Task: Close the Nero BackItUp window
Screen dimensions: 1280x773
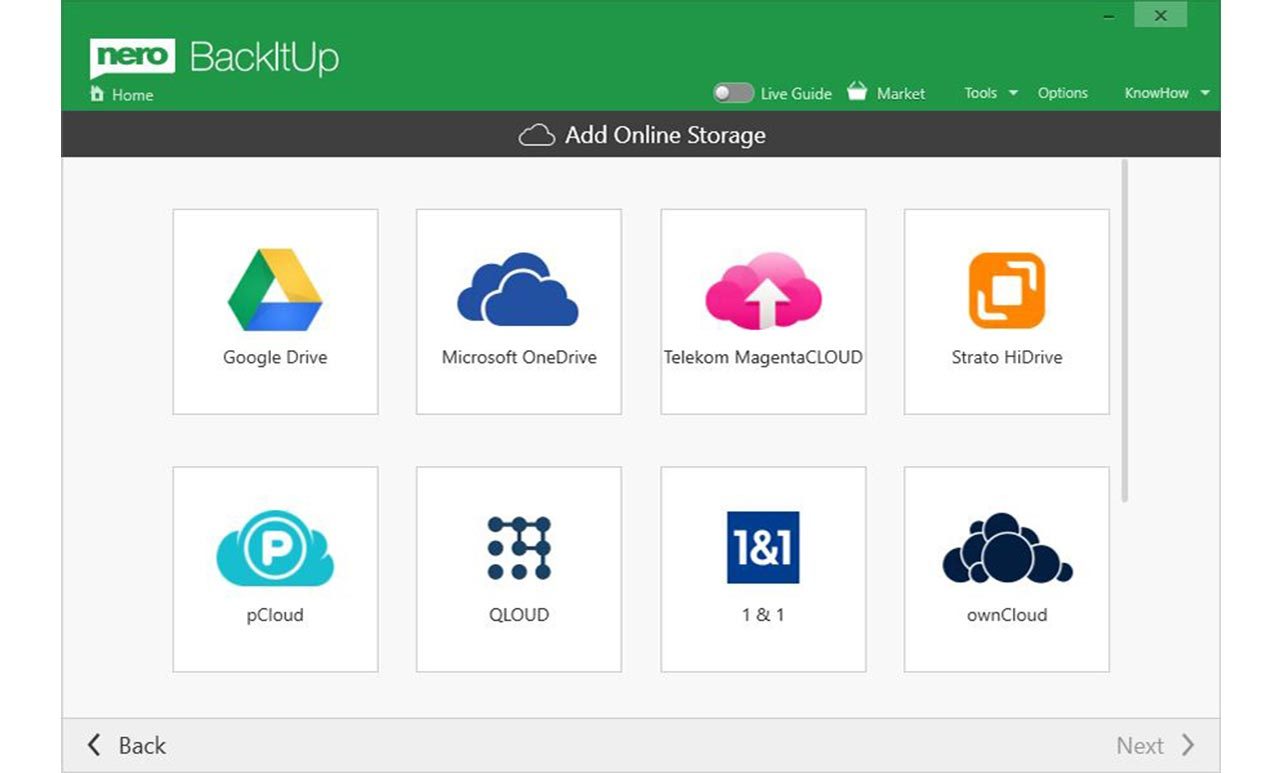Action: pos(1160,15)
